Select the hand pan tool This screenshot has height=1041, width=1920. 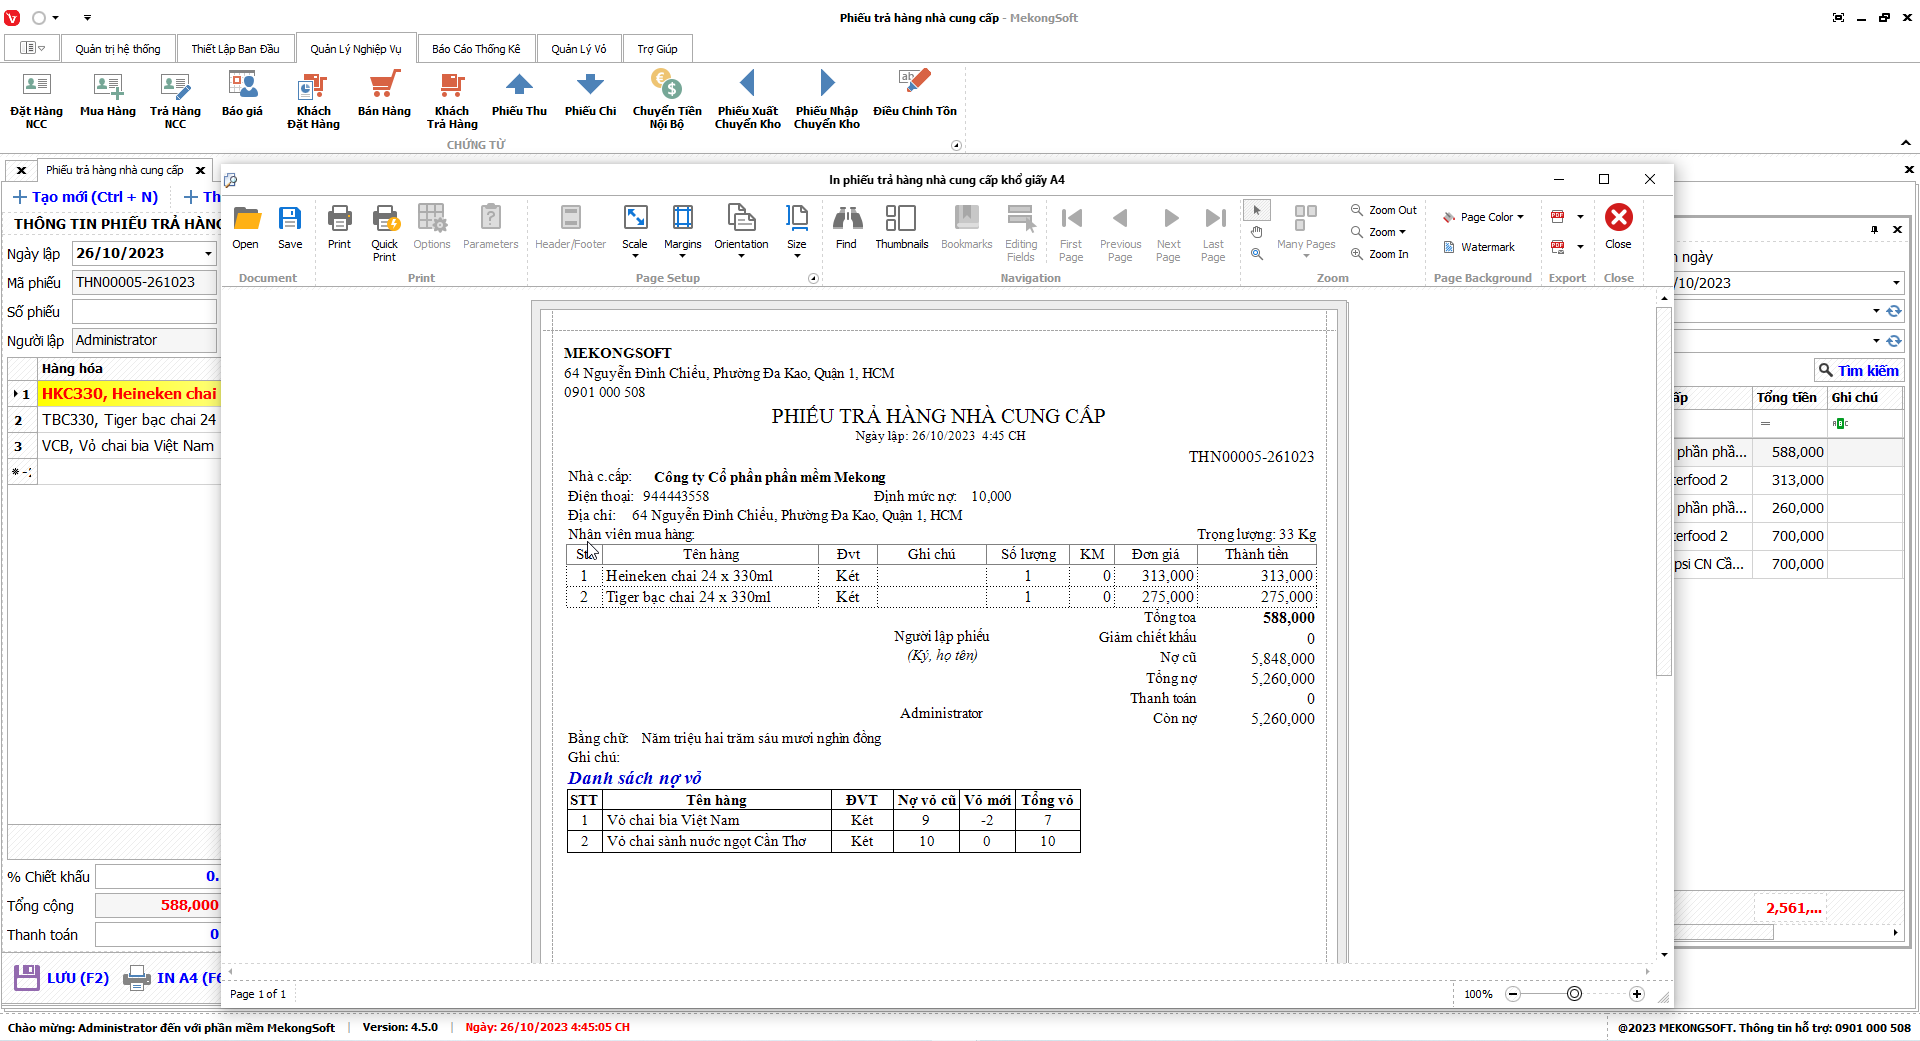1257,232
